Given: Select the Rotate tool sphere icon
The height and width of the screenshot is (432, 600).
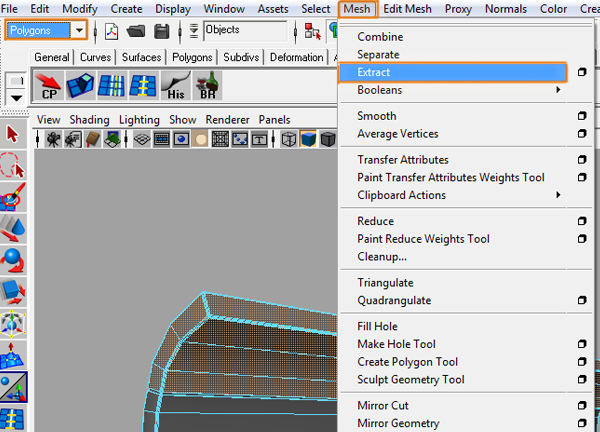Looking at the screenshot, I should [13, 261].
